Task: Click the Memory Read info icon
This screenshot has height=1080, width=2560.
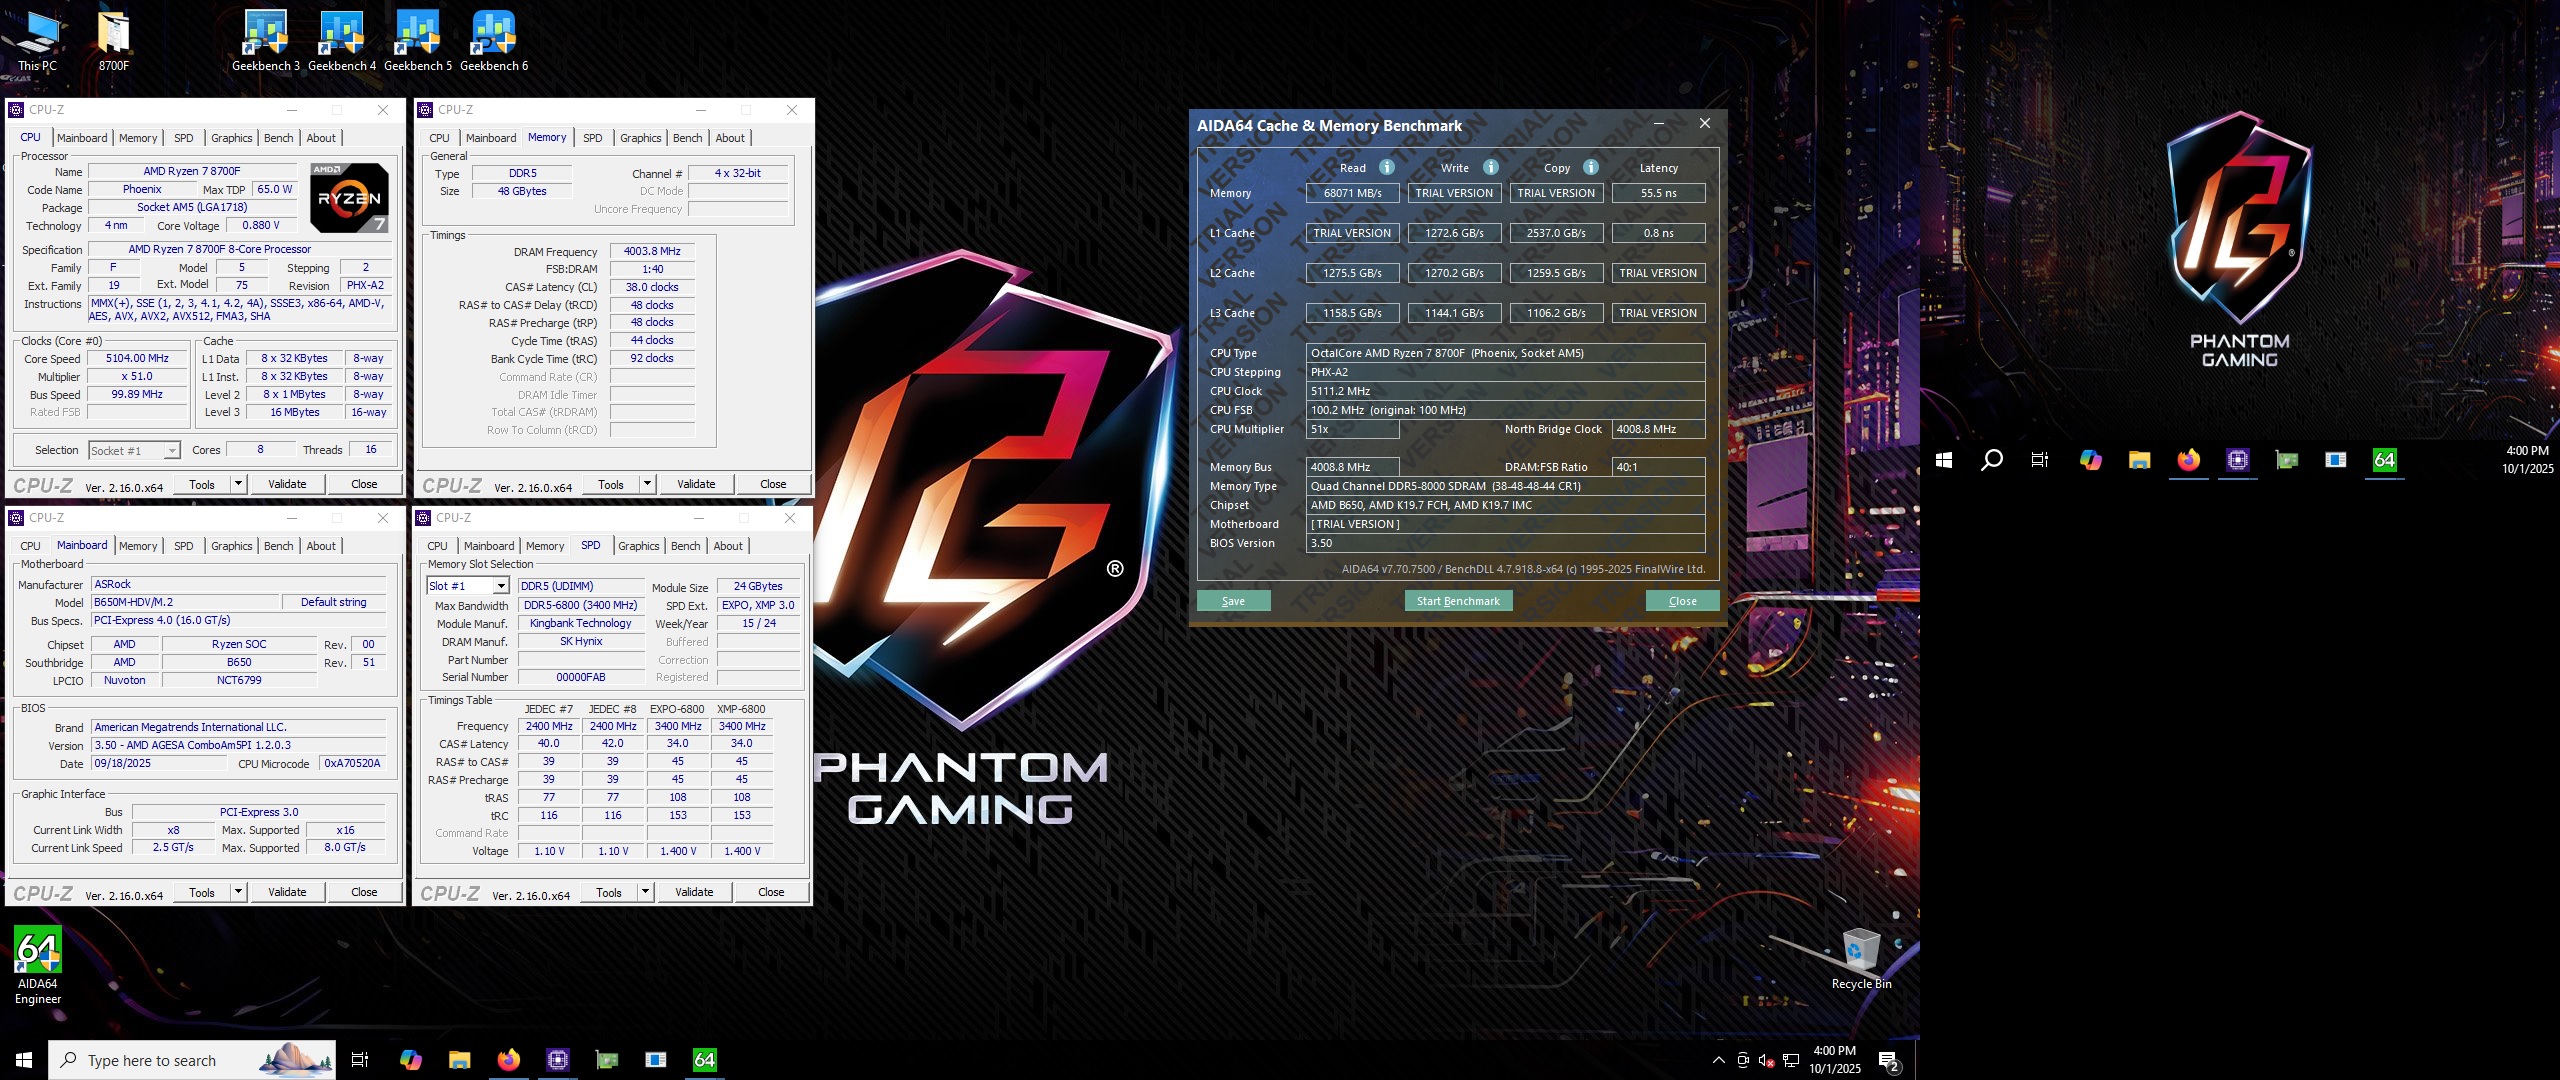Action: (1386, 167)
